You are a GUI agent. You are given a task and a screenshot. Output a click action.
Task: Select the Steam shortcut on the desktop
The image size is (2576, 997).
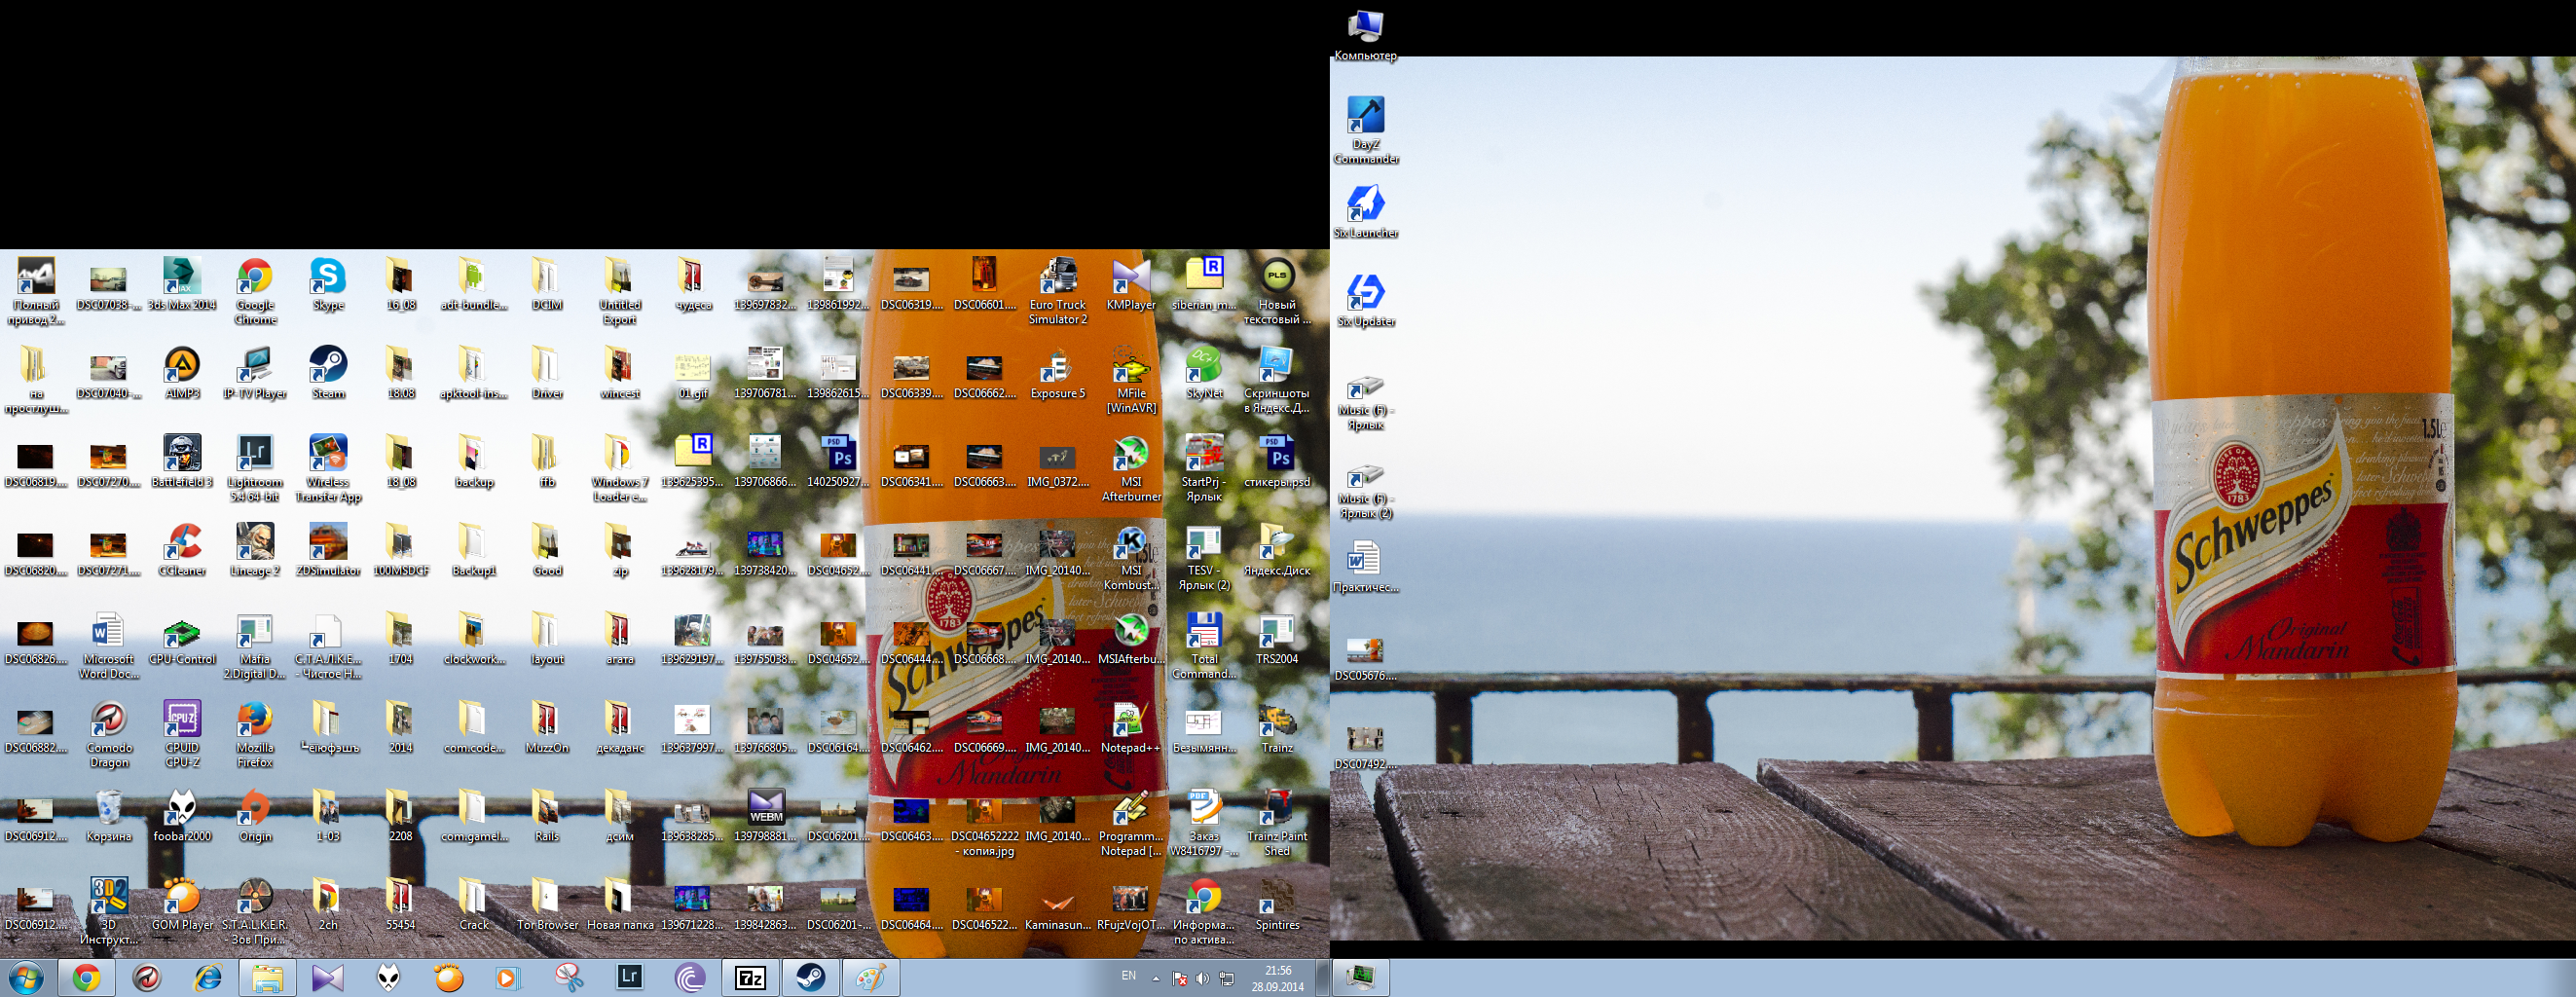tap(328, 373)
